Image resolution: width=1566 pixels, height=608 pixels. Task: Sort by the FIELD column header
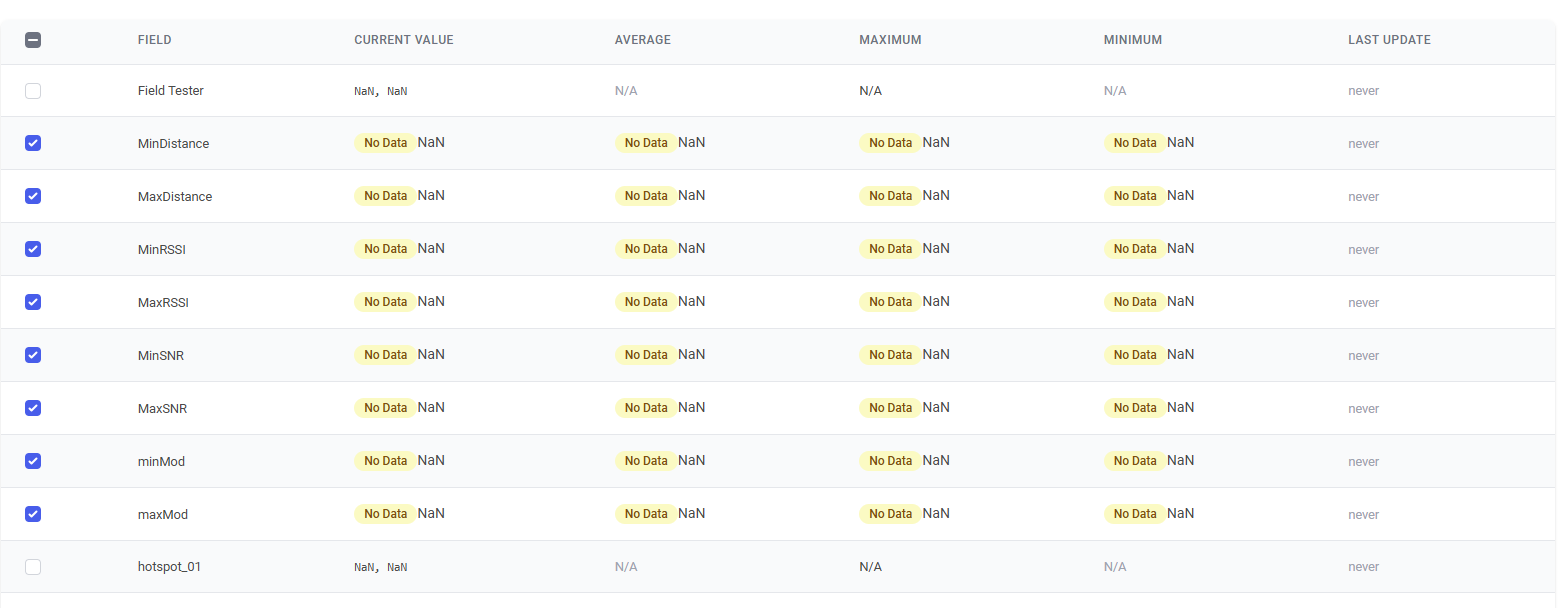(x=155, y=40)
